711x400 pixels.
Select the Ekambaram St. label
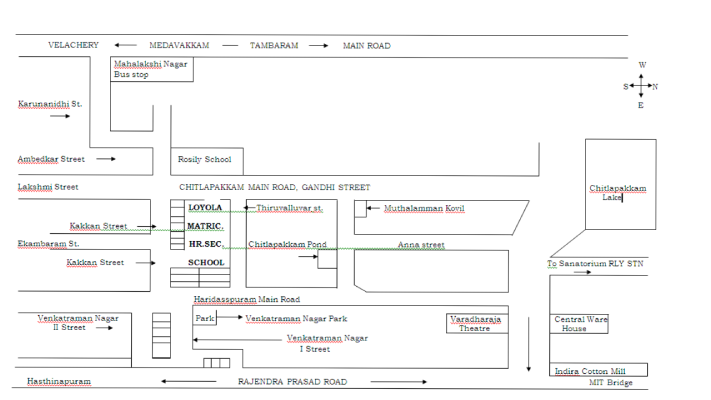(49, 244)
